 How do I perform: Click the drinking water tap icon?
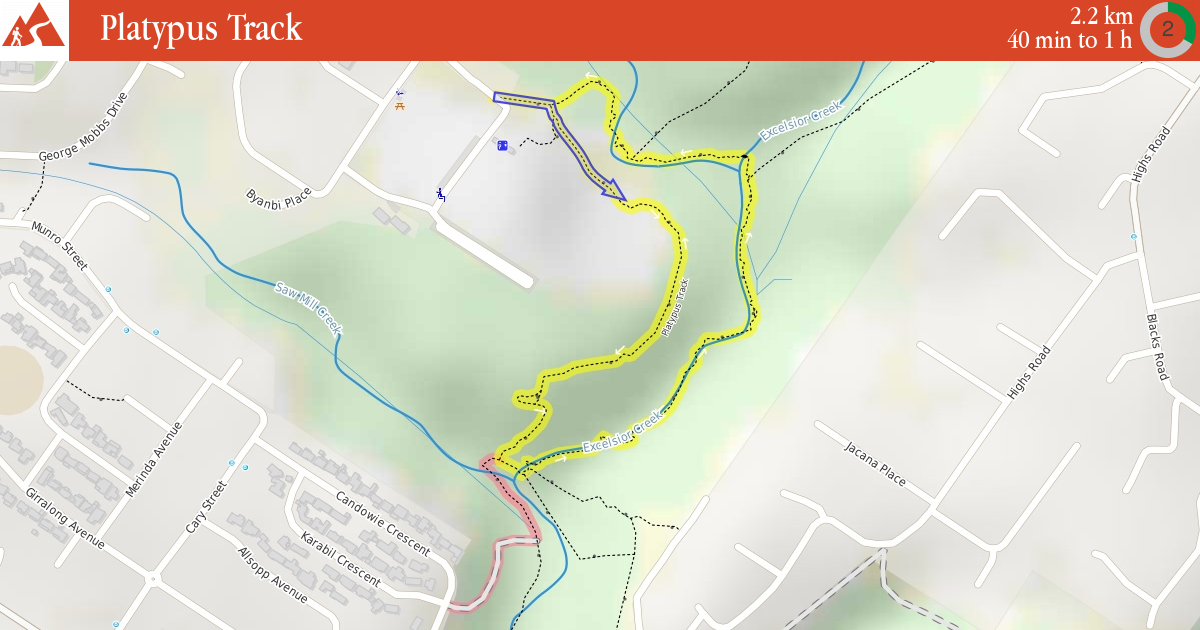coord(400,92)
